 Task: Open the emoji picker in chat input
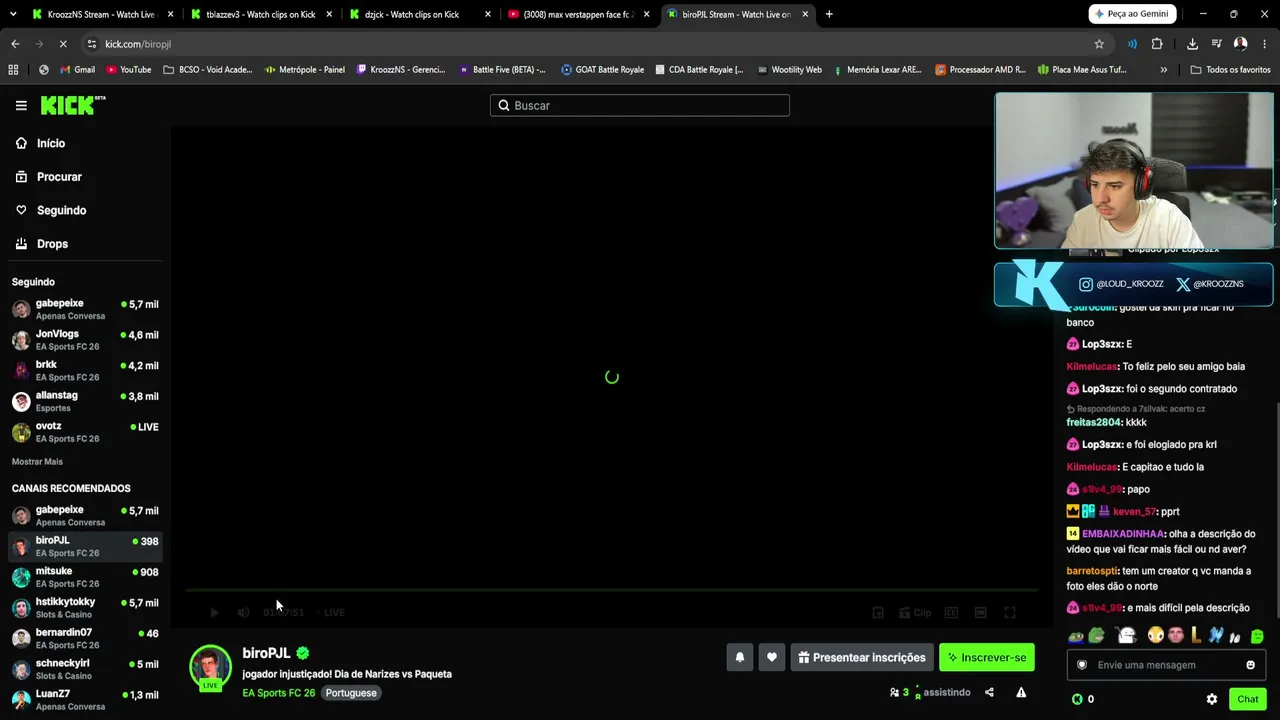click(1250, 665)
